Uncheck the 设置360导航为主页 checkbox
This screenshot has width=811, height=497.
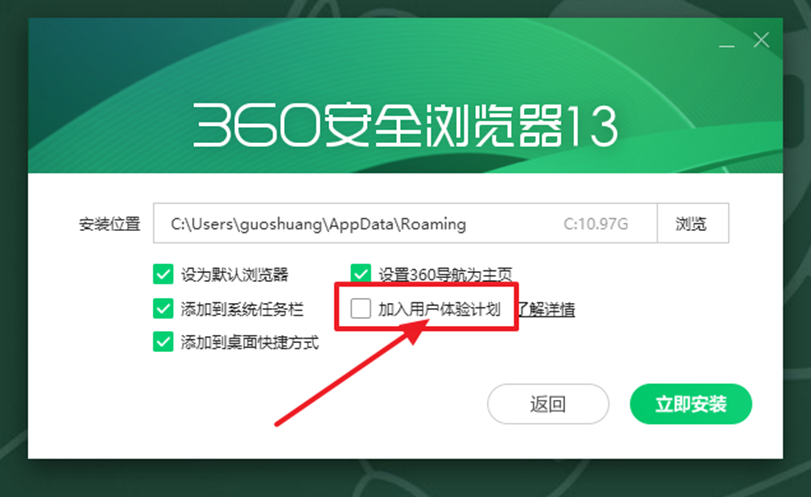coord(361,273)
